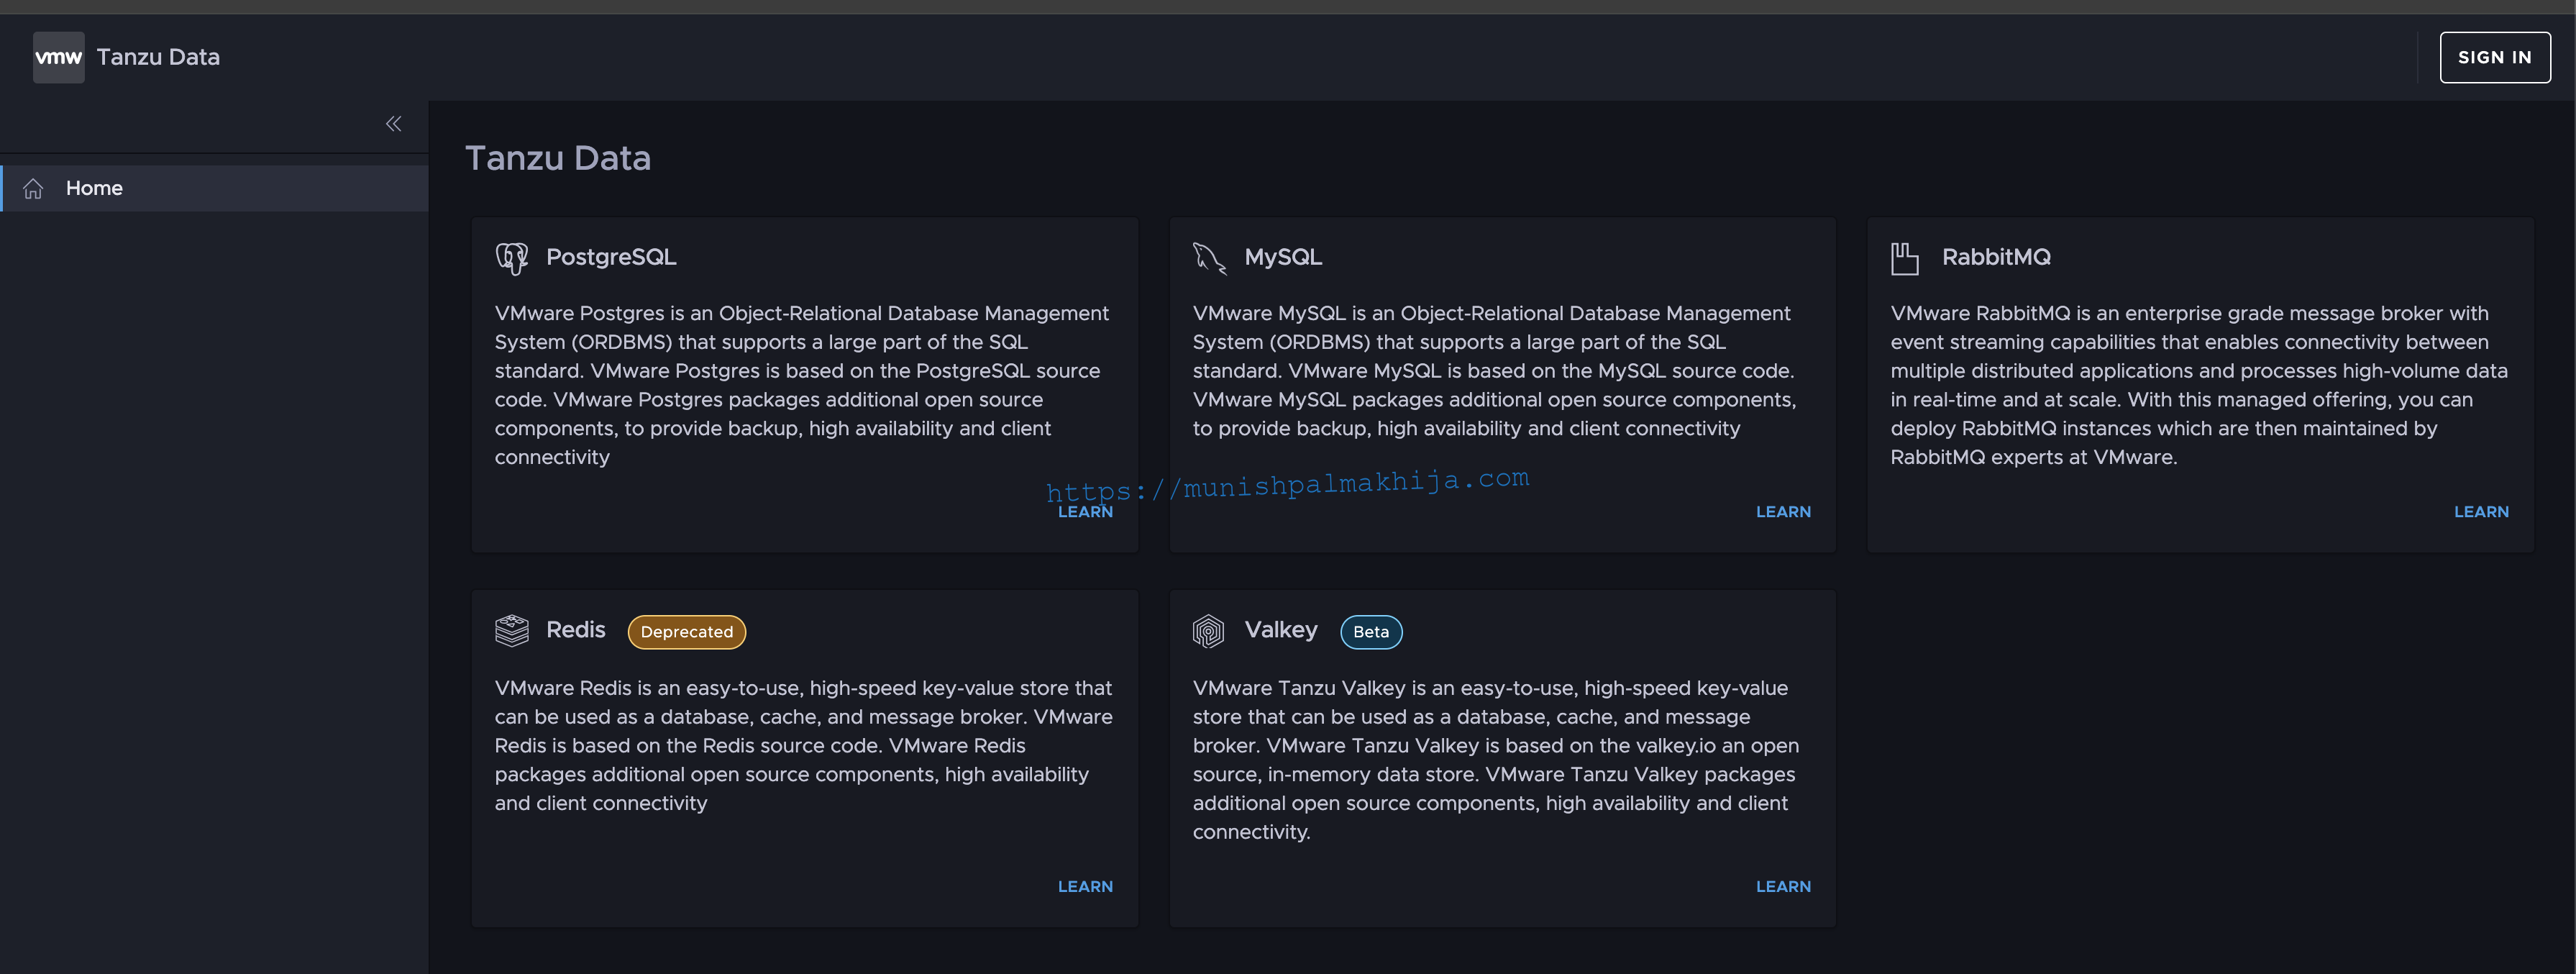The width and height of the screenshot is (2576, 974).
Task: Click the Redis stack icon
Action: (512, 631)
